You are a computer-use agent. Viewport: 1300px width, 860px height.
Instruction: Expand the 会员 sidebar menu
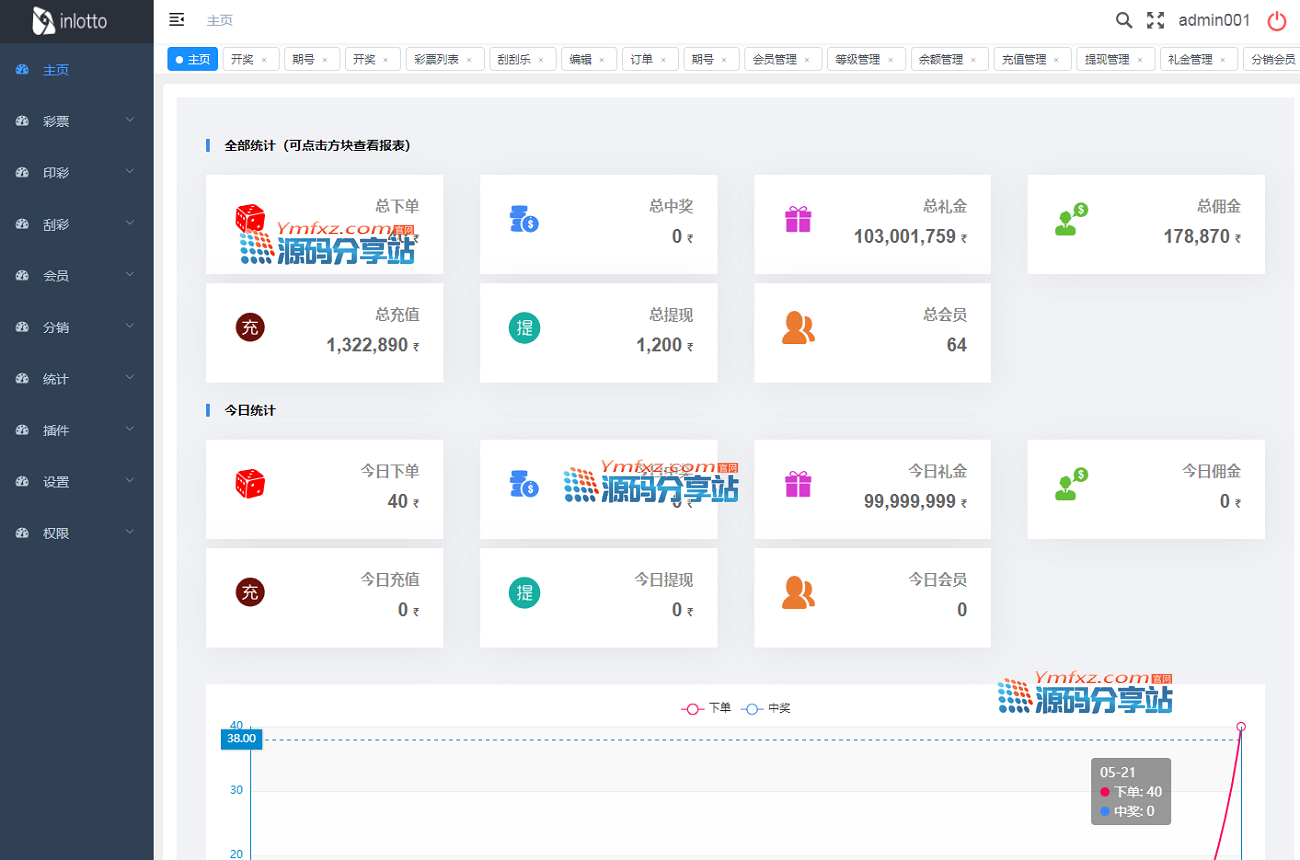click(x=76, y=276)
